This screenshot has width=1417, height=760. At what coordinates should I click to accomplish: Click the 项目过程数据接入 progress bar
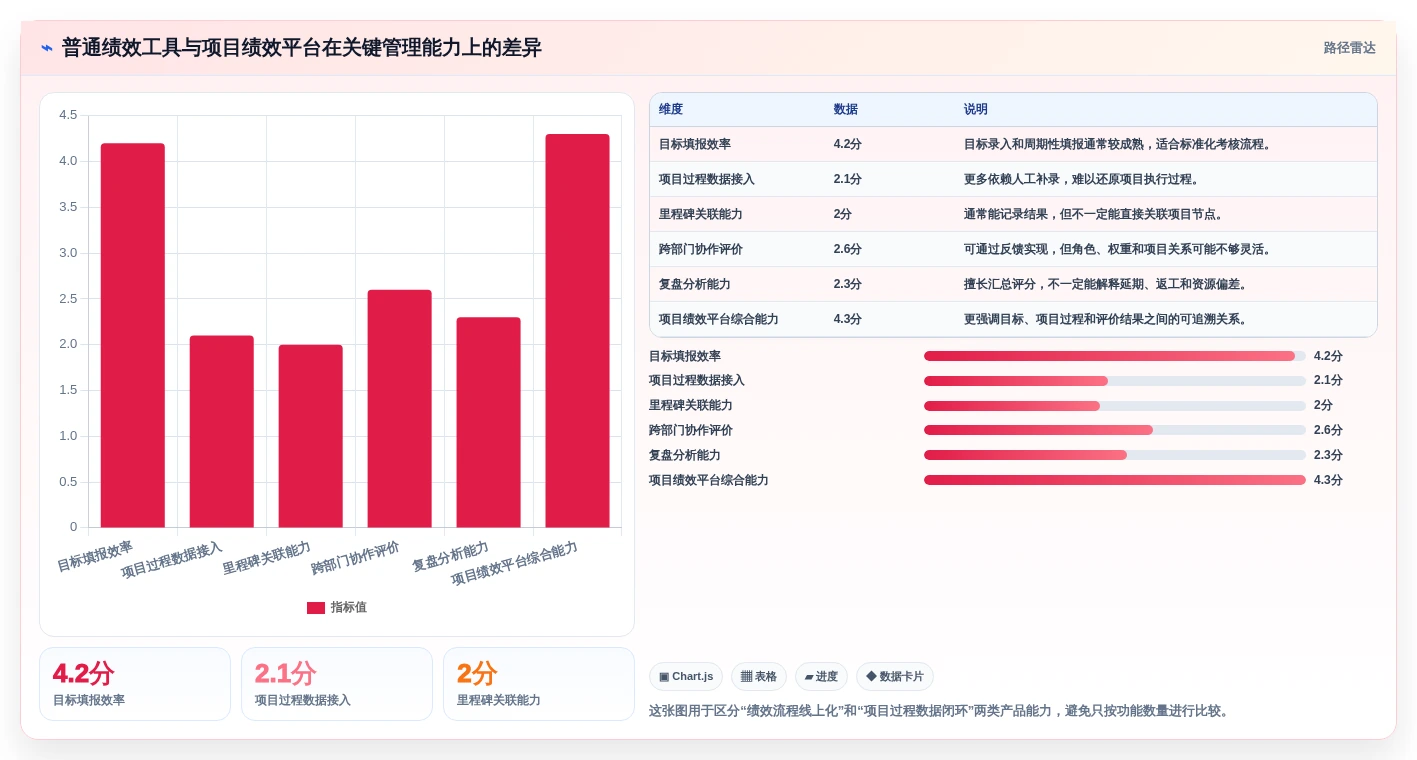[1115, 381]
